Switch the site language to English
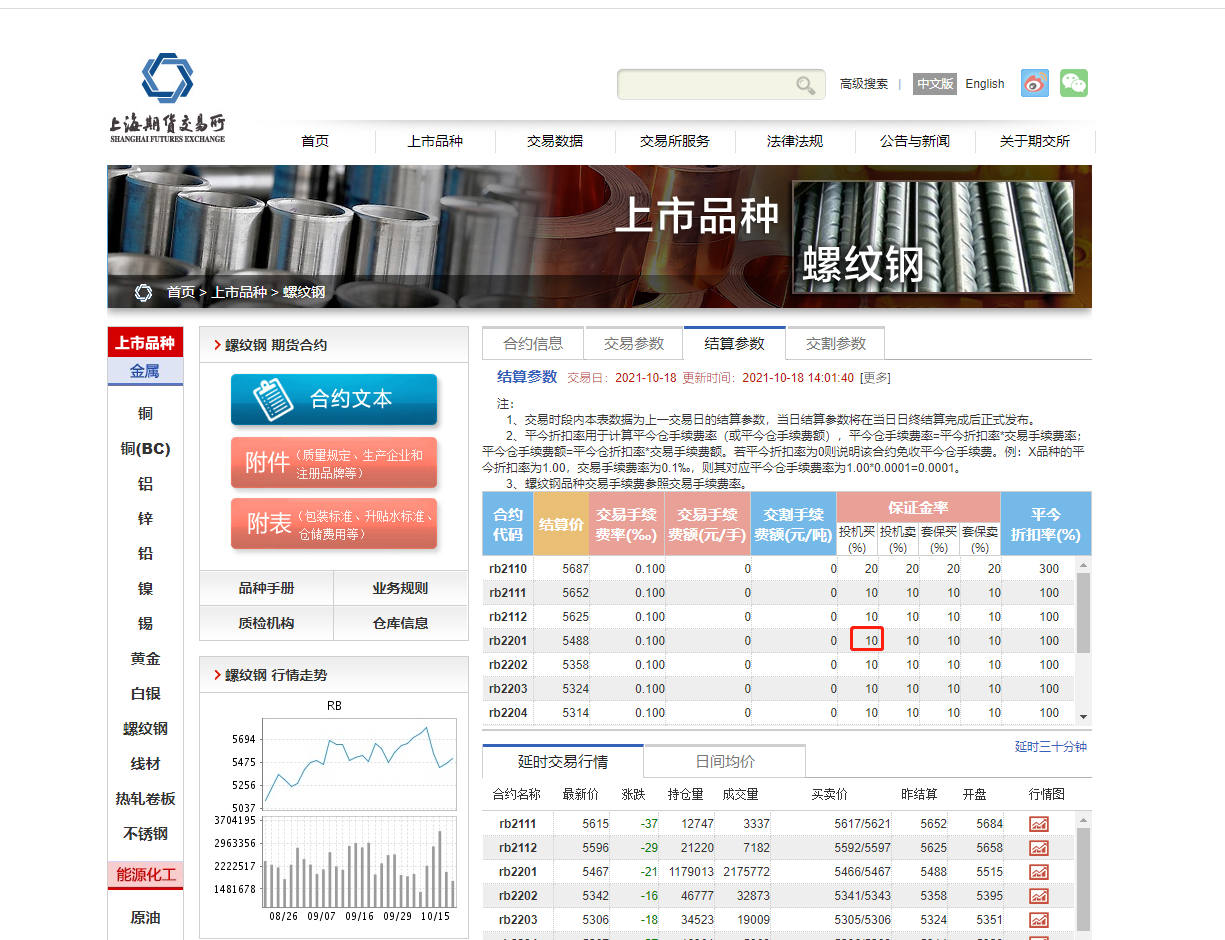 point(984,84)
